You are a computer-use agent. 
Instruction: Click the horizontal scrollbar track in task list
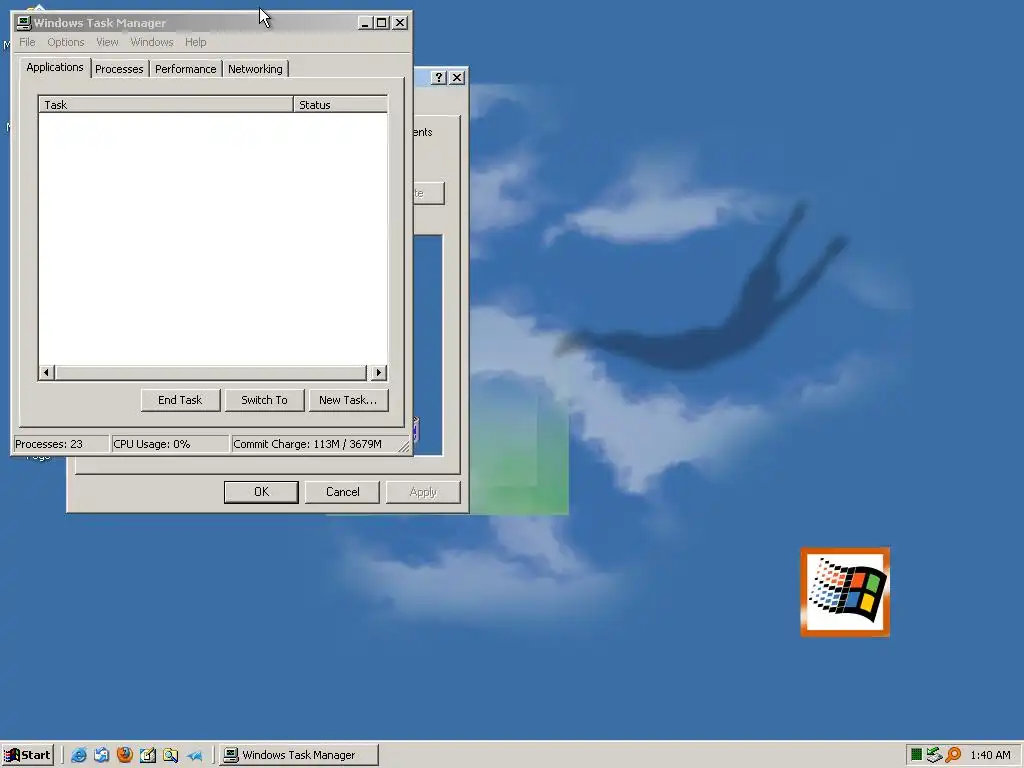pos(210,373)
